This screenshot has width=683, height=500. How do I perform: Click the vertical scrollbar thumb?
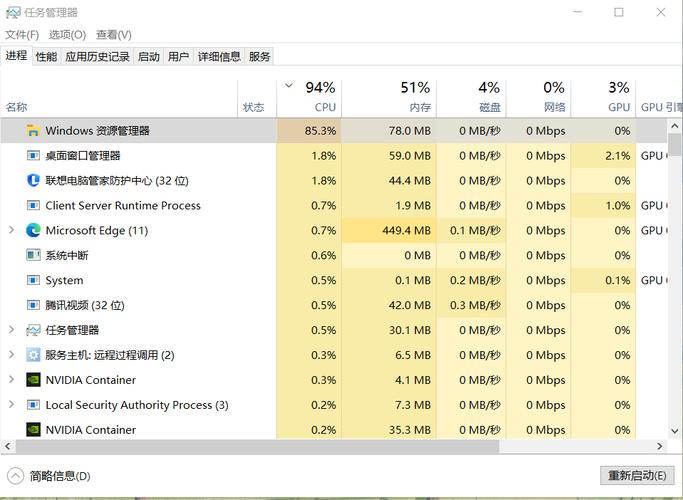tap(675, 145)
